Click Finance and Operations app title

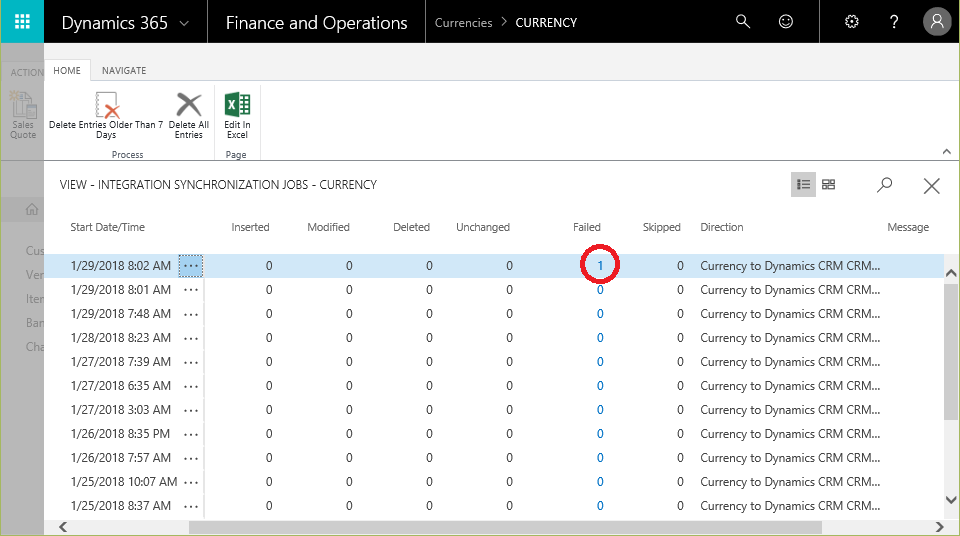click(x=317, y=23)
